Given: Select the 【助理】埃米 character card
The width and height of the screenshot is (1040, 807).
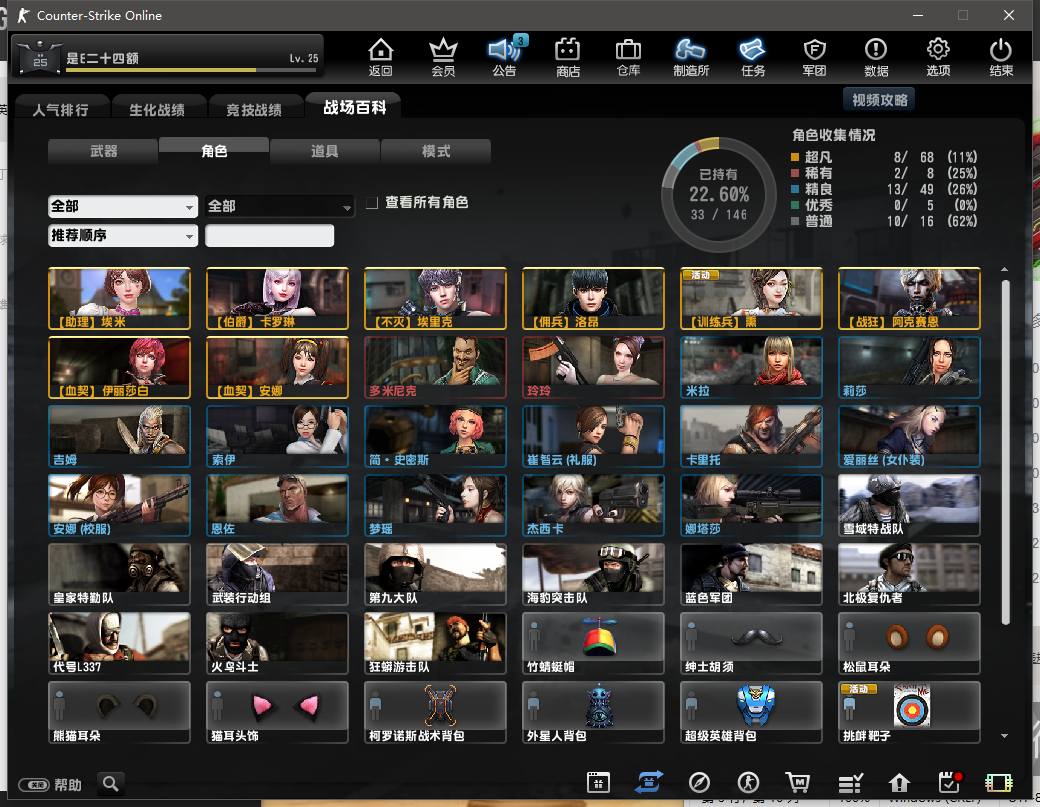Looking at the screenshot, I should 119,298.
